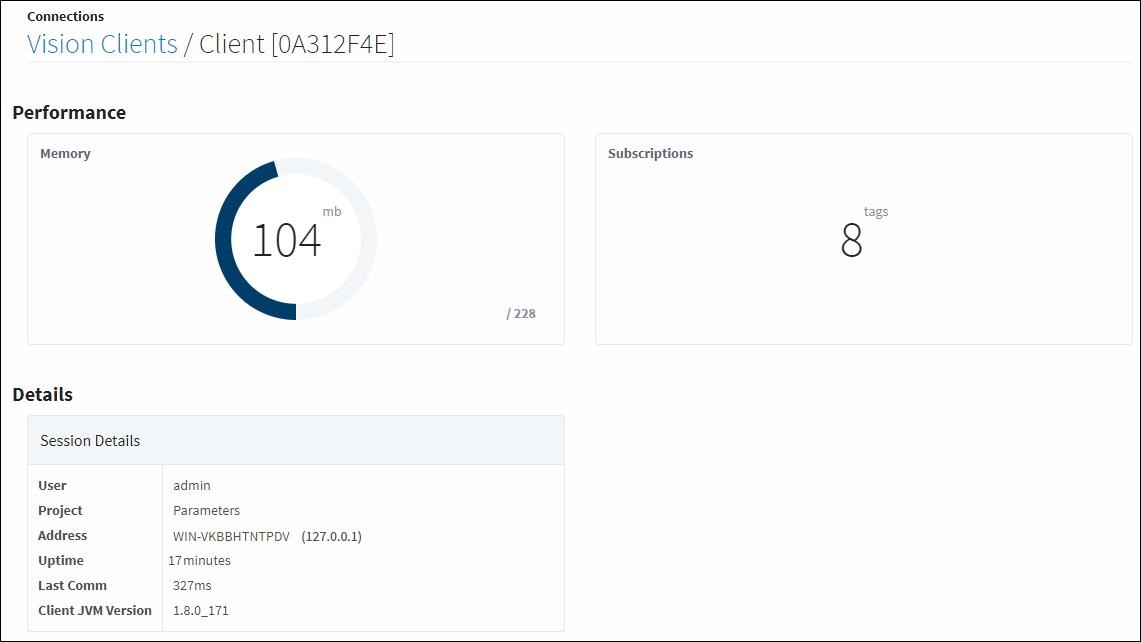Select the admin user value

tap(192, 486)
